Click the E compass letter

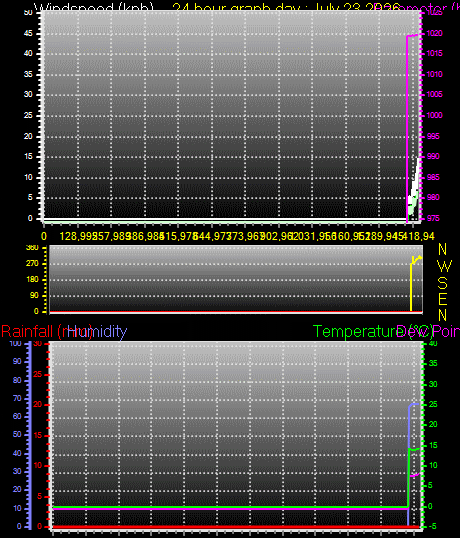[443, 299]
